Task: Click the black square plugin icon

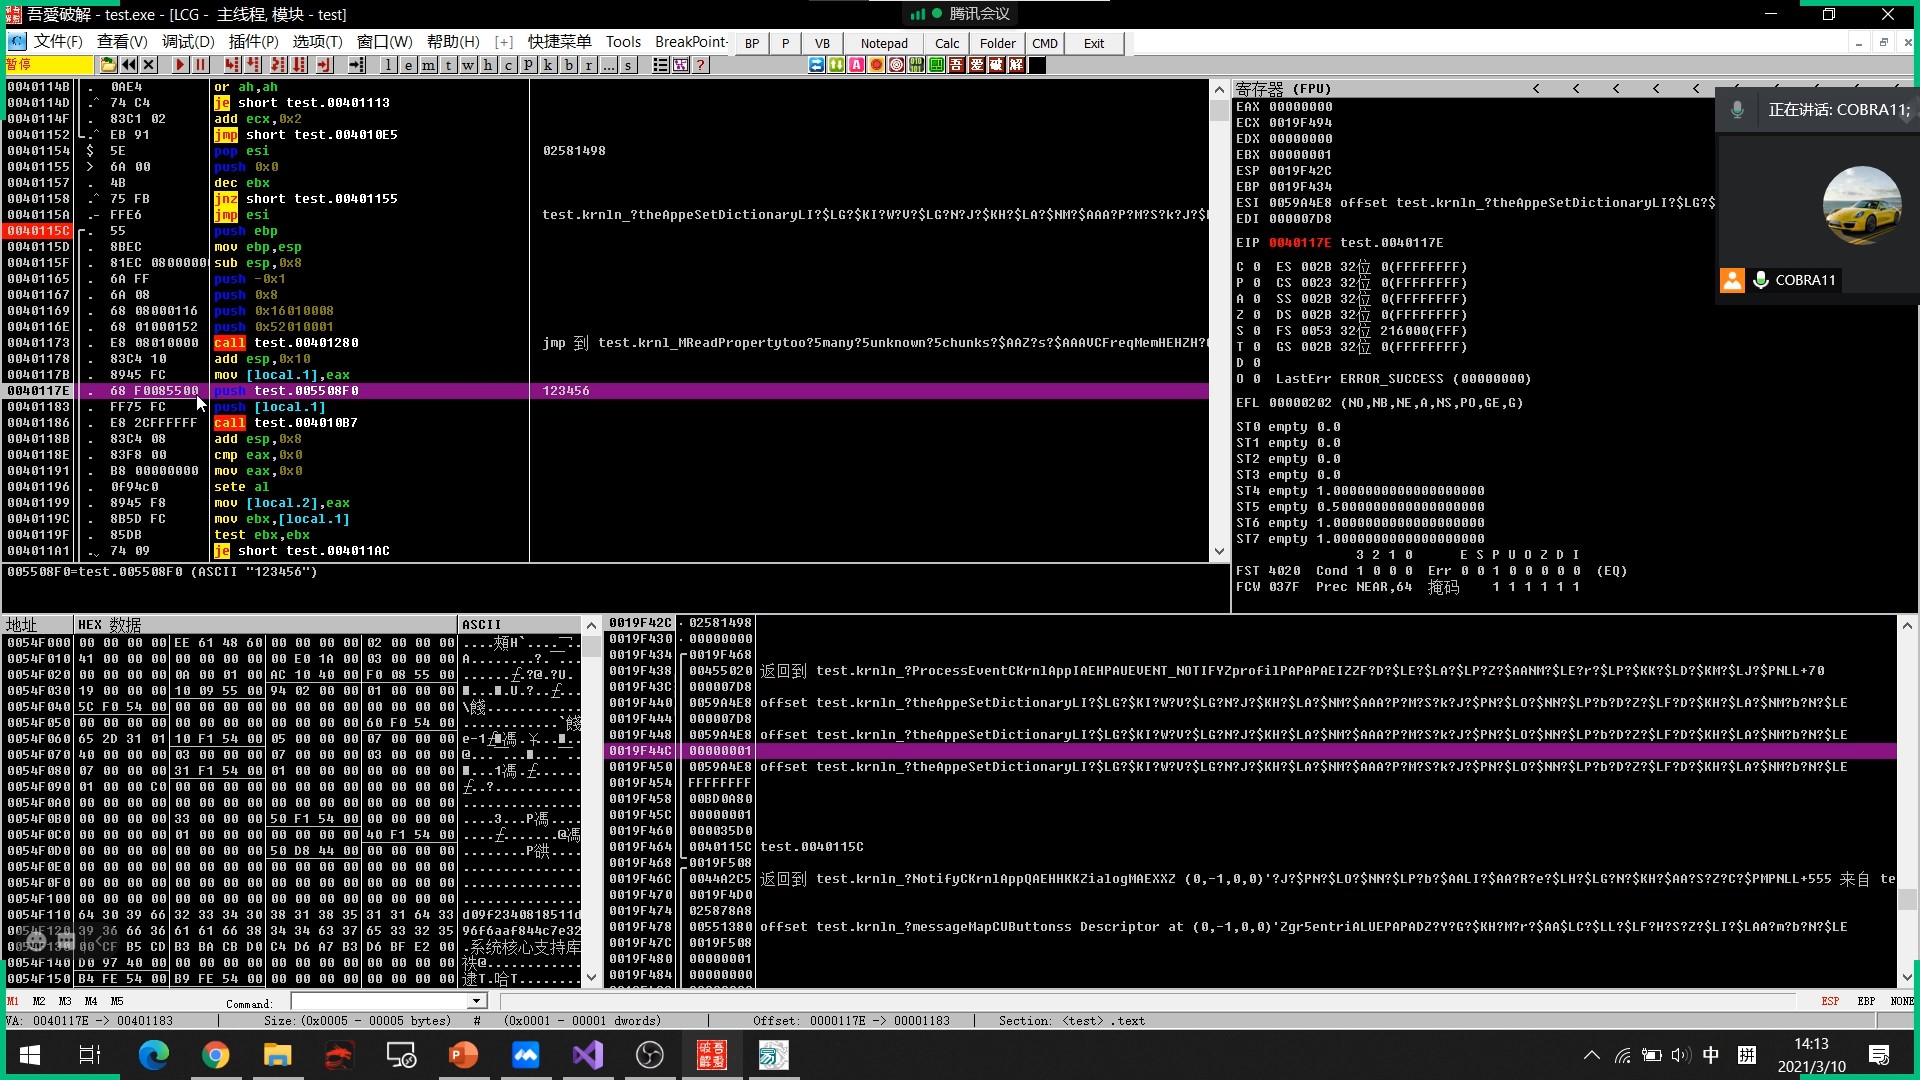Action: tap(1037, 65)
